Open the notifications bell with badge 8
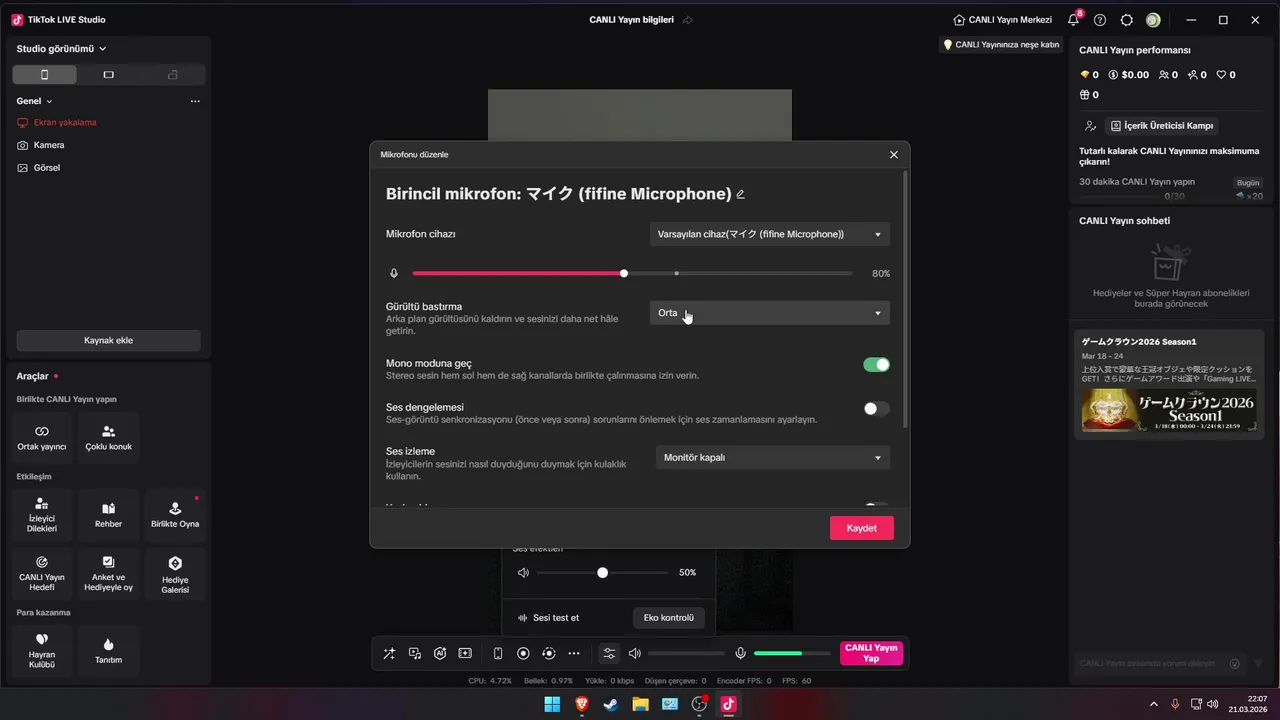 click(1073, 20)
